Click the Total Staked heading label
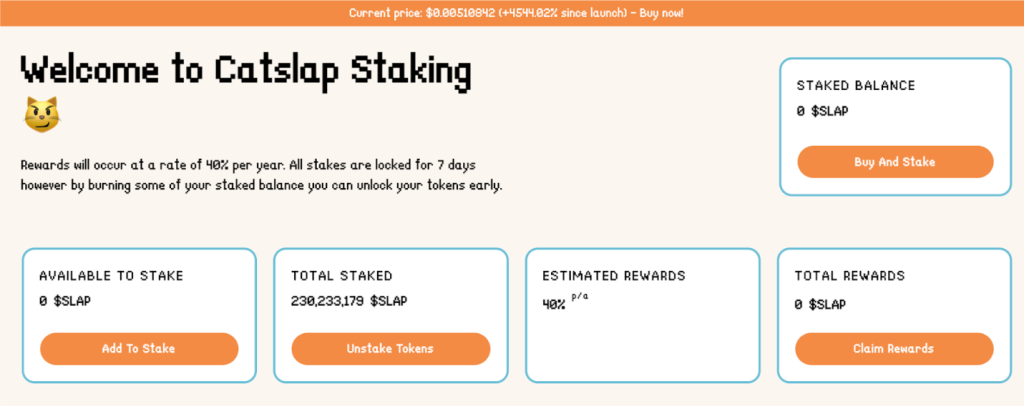This screenshot has width=1024, height=406. tap(341, 276)
